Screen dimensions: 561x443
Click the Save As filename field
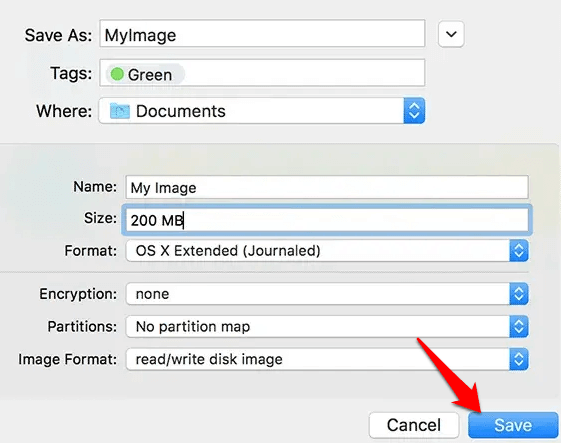pos(262,34)
